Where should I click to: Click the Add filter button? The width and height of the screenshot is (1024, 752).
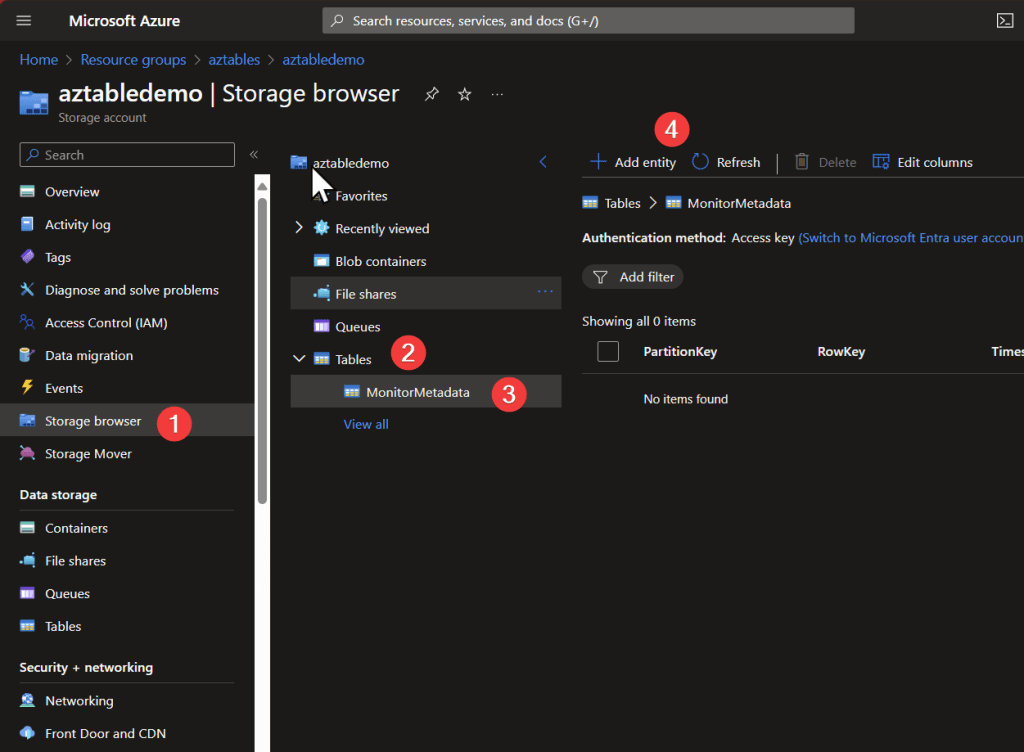(x=633, y=277)
